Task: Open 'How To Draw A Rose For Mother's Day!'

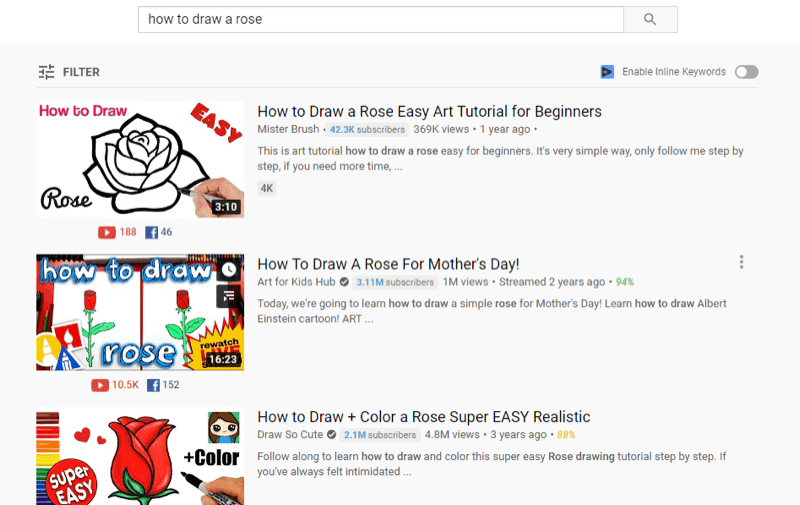Action: click(x=388, y=264)
